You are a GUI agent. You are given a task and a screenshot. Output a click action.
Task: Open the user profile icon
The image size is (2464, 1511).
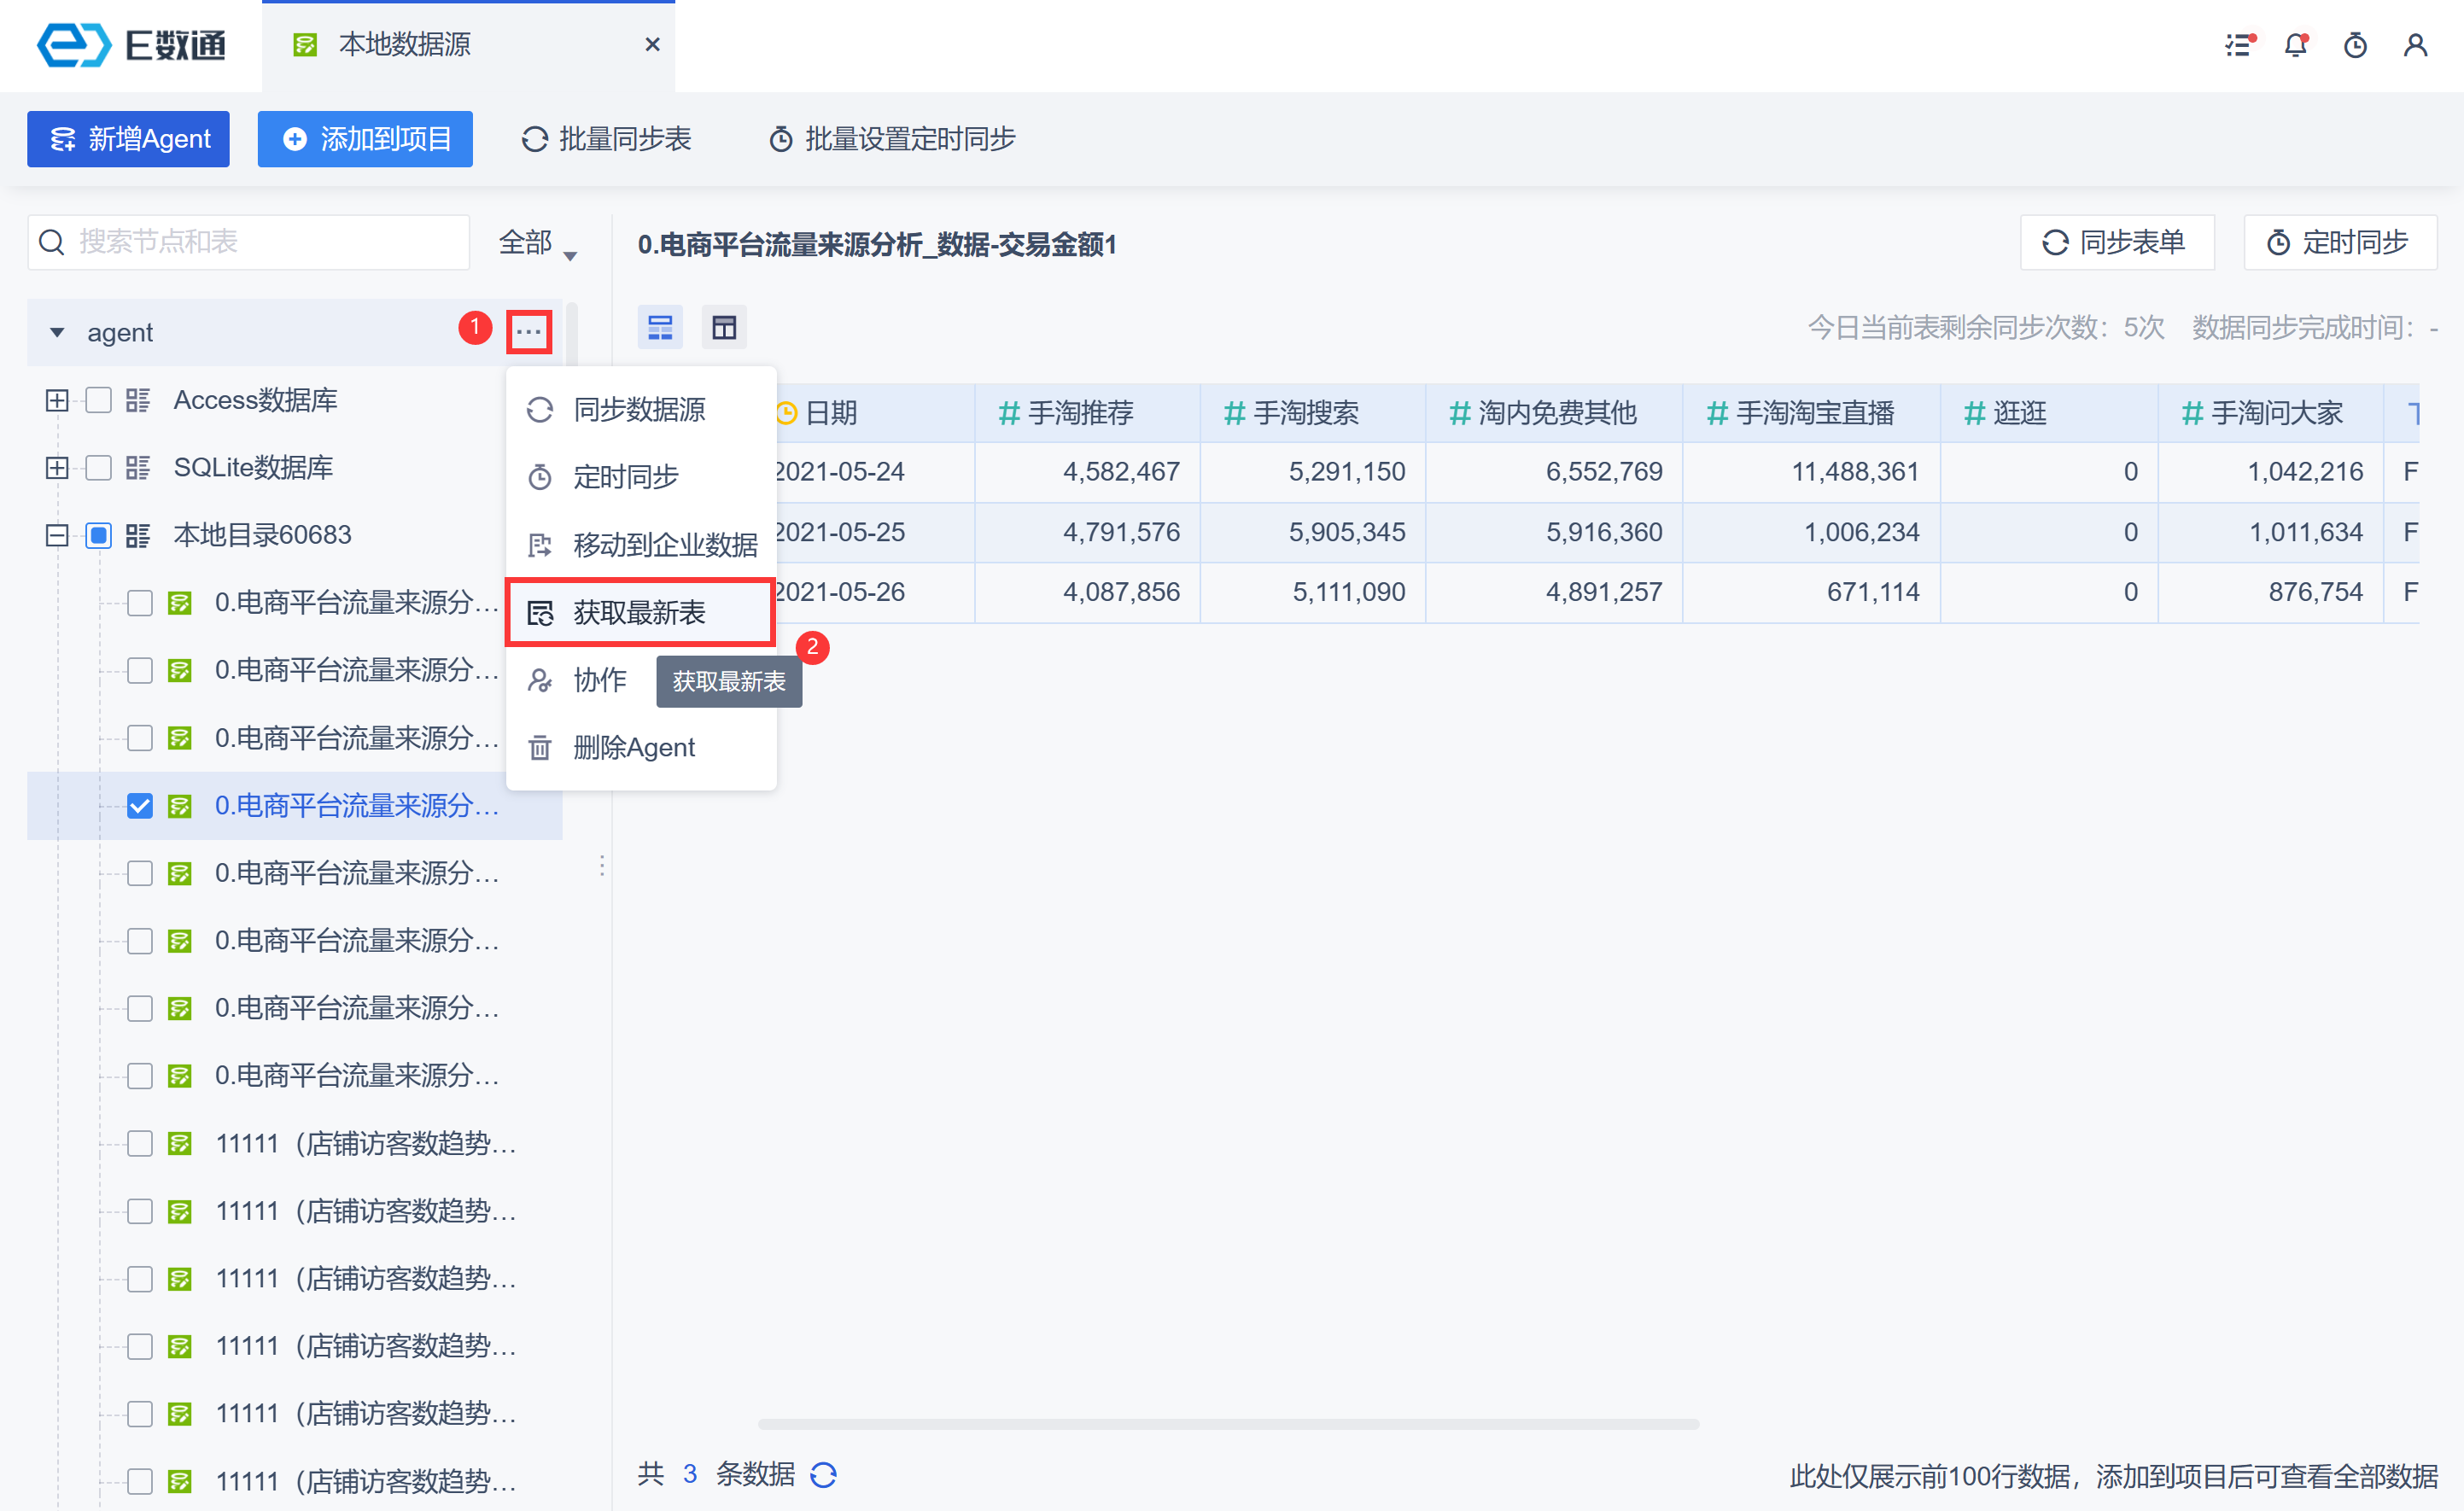click(2415, 45)
